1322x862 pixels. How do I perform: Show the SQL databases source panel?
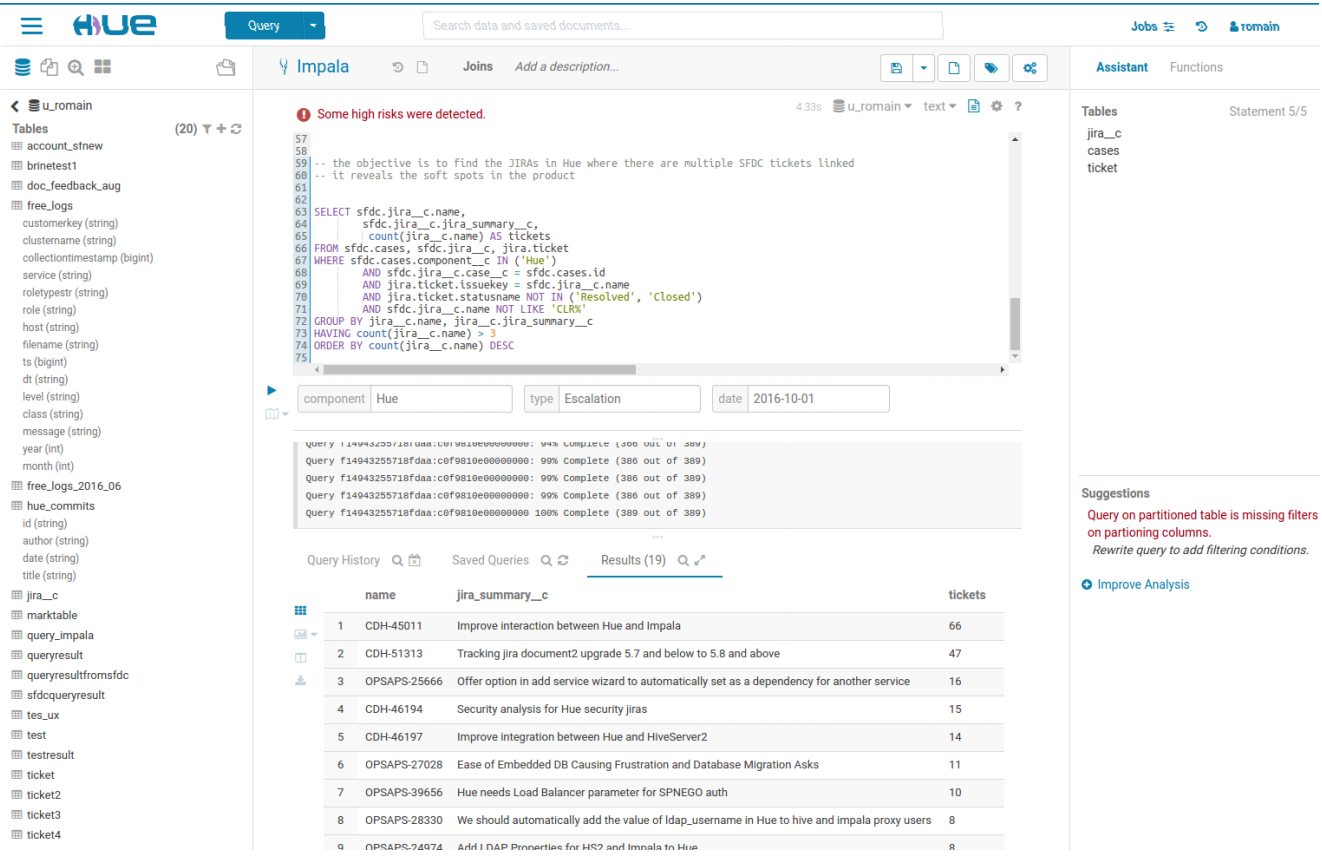point(22,67)
